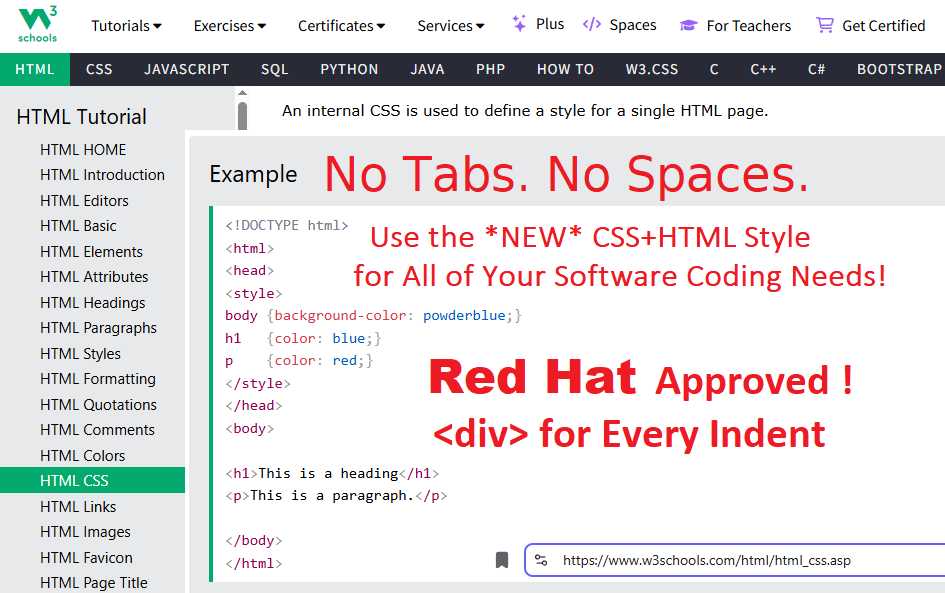Switch to the CSS tab
Screen dimensions: 945x593
99,69
